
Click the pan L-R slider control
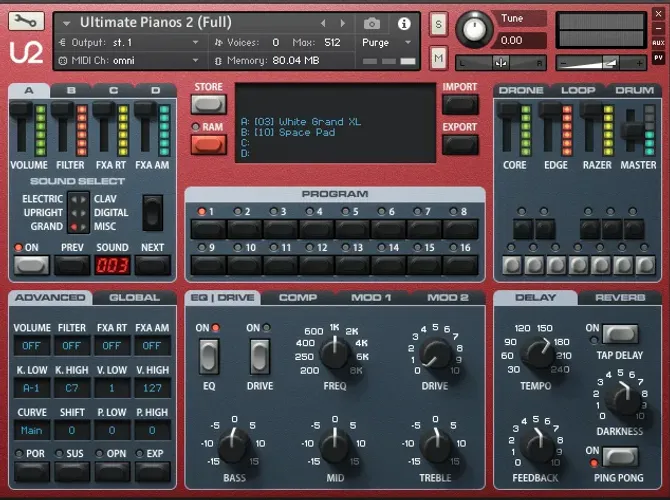coord(500,63)
